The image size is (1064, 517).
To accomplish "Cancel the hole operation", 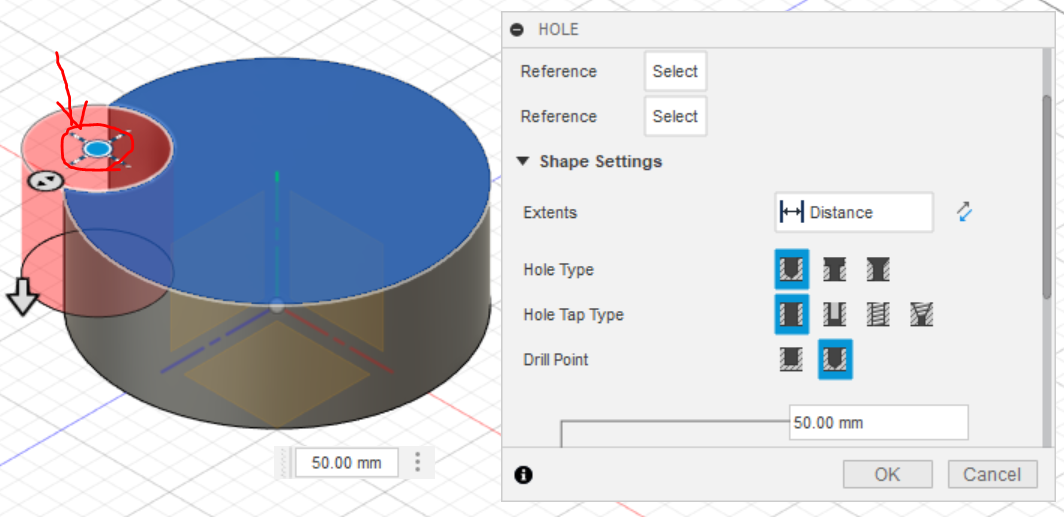I will click(x=993, y=474).
